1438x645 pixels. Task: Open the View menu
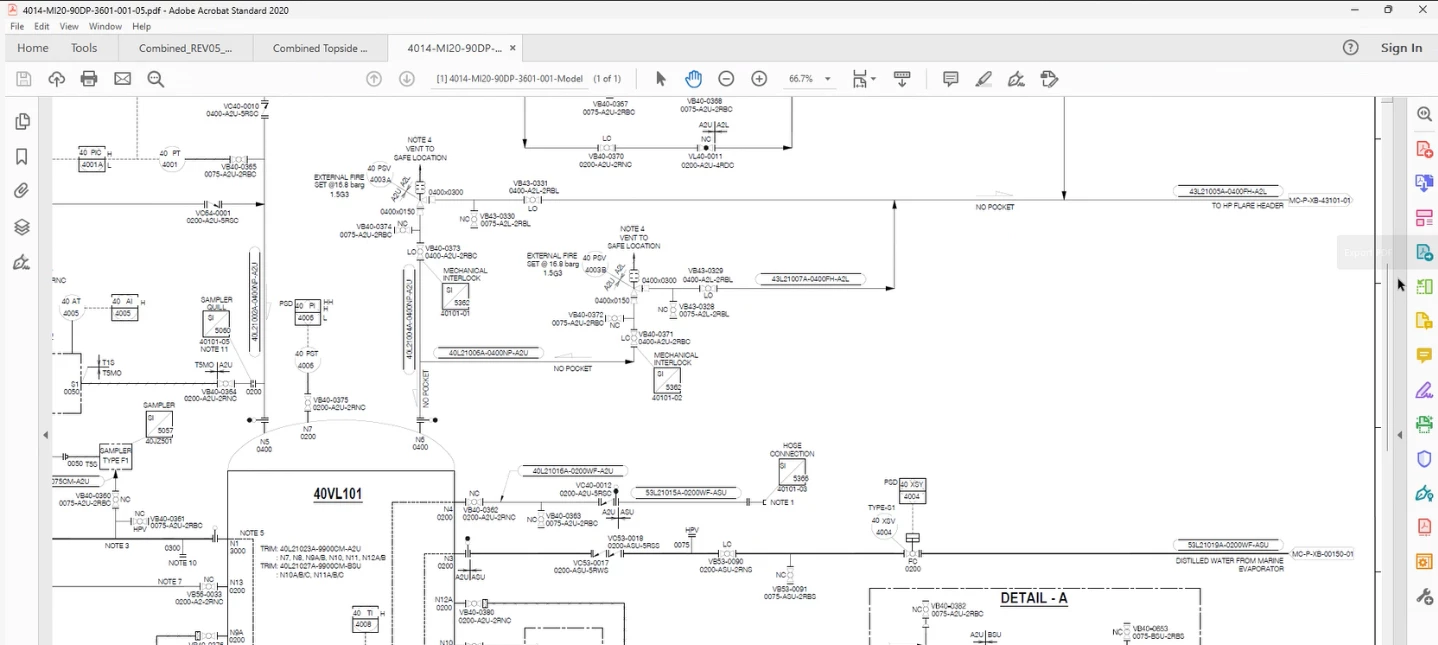[x=69, y=26]
